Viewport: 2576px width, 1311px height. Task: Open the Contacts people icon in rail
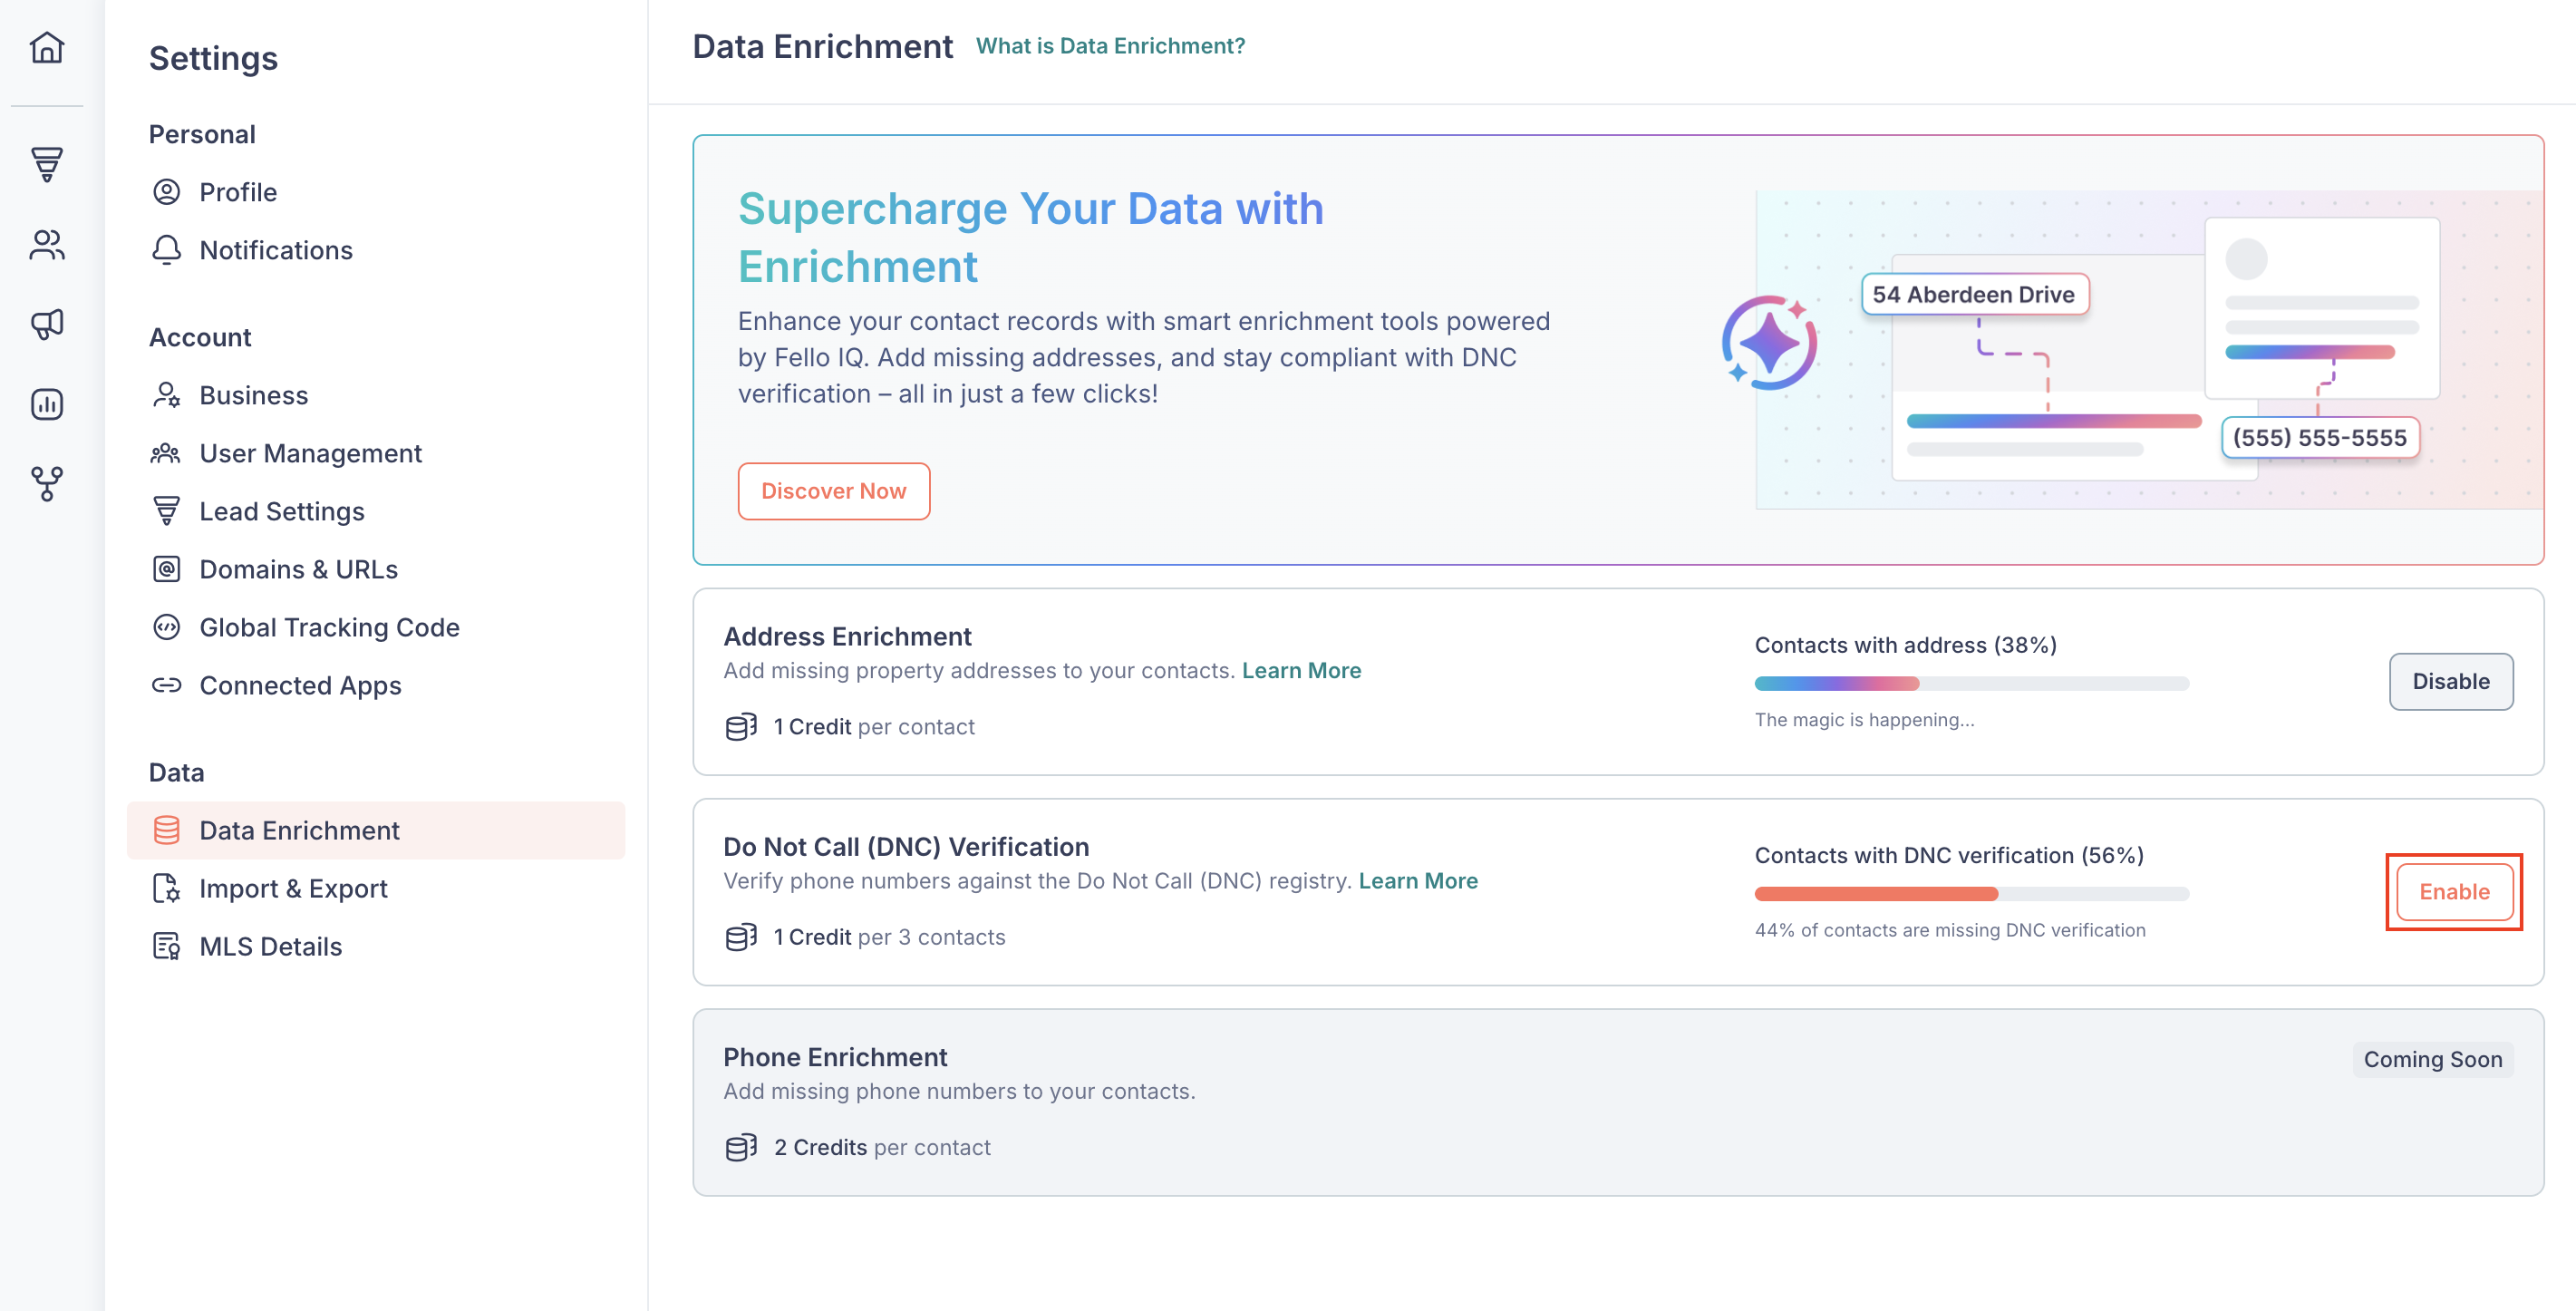click(x=47, y=244)
